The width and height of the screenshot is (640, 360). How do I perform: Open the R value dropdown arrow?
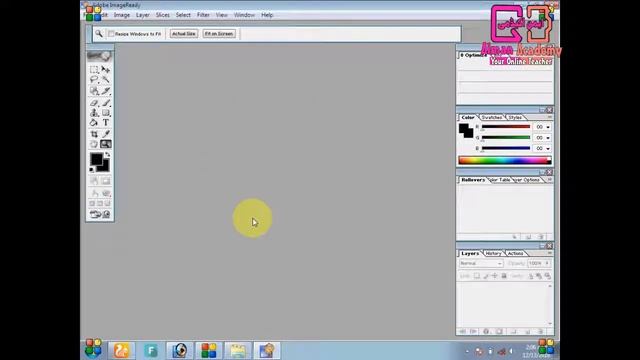(x=548, y=127)
